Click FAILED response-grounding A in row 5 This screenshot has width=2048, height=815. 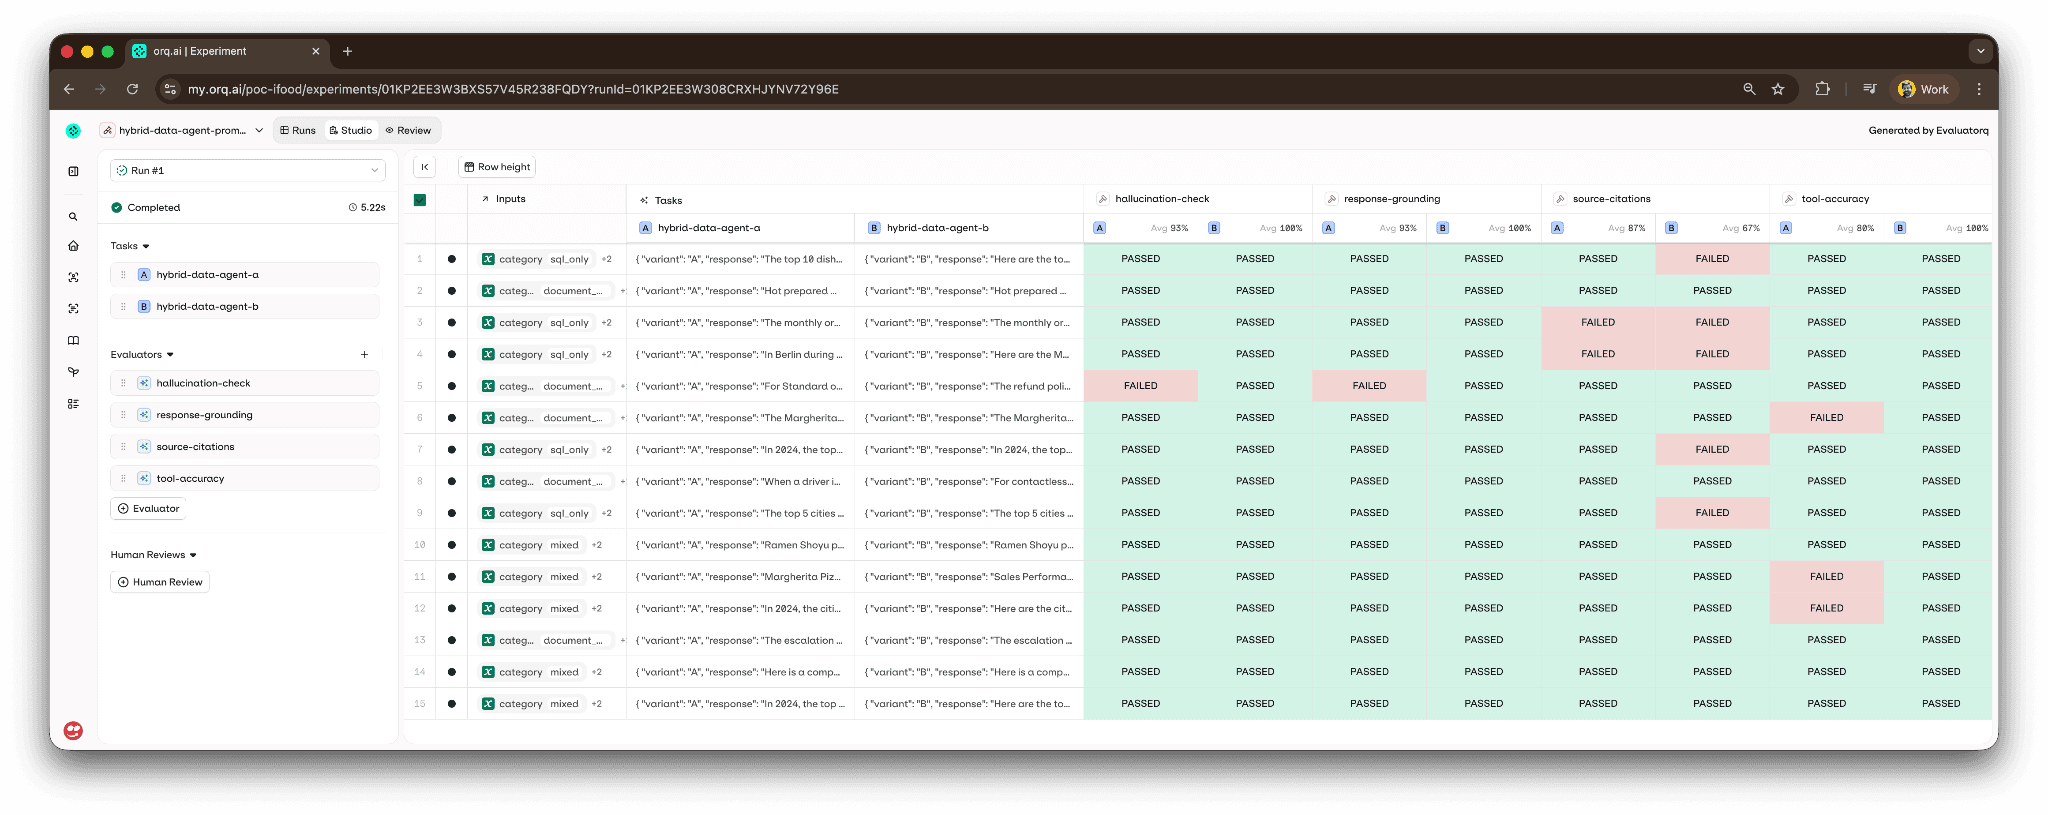click(x=1369, y=386)
